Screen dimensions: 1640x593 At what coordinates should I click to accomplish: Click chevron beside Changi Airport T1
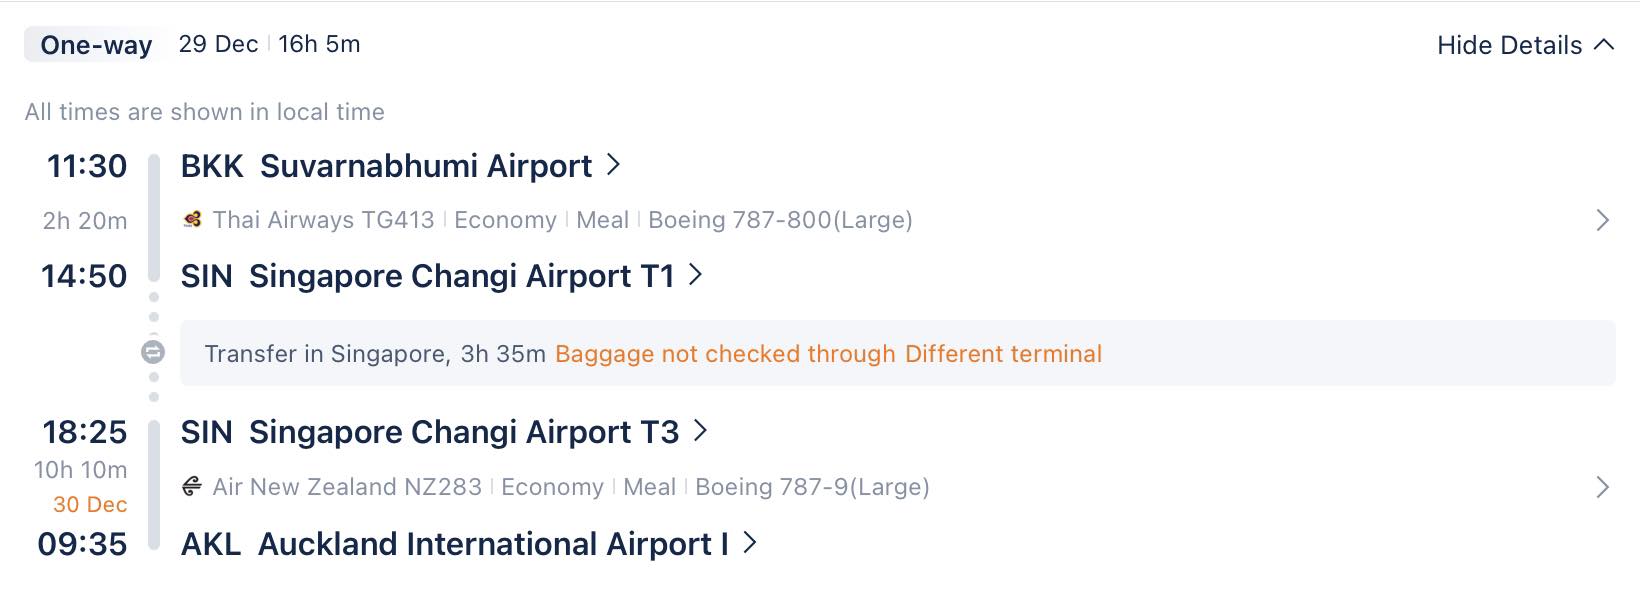tap(696, 274)
